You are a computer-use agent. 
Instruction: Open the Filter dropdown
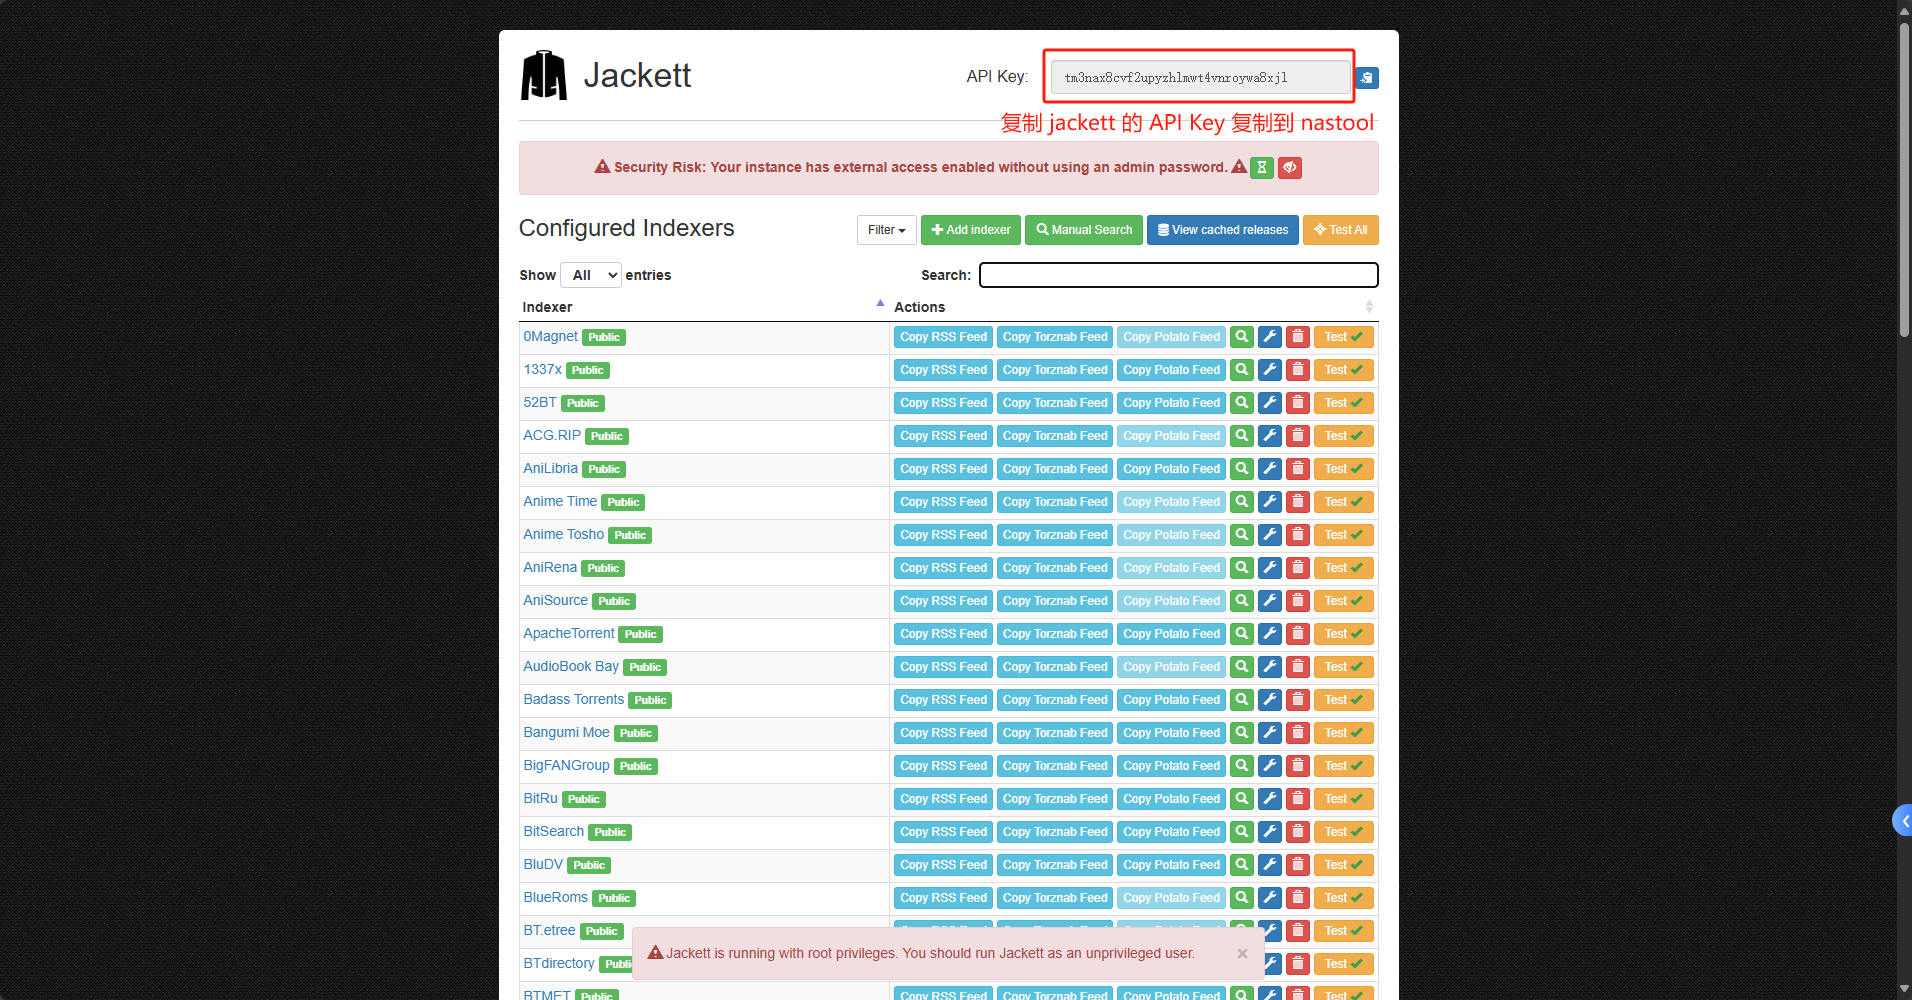(x=886, y=230)
